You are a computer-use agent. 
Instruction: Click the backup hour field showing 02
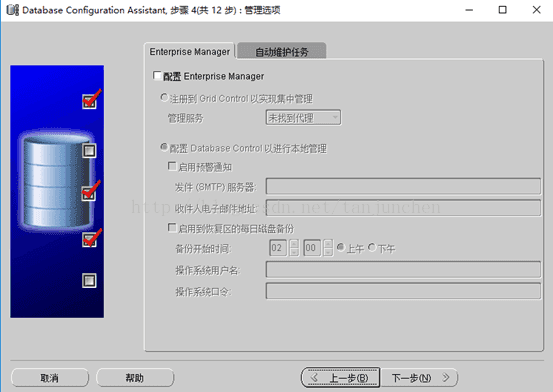coord(278,248)
